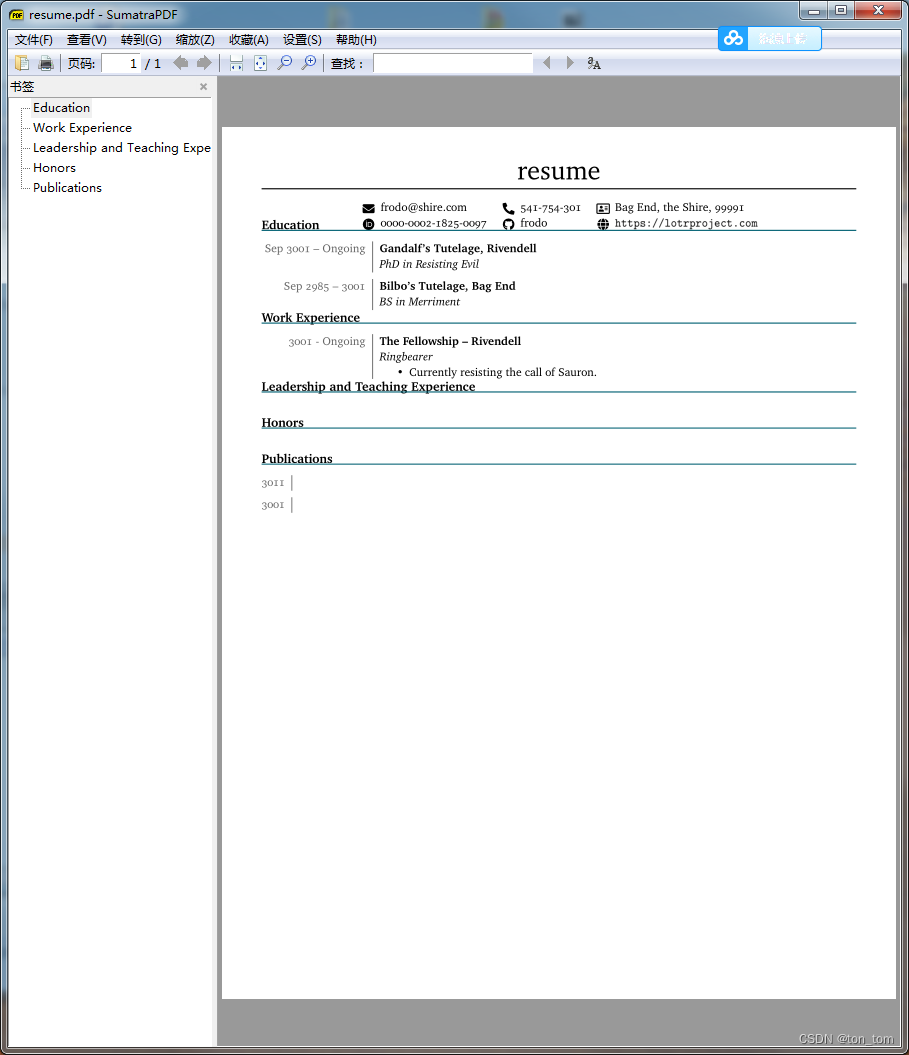The image size is (909, 1055).
Task: Select Fit Width view icon
Action: point(236,63)
